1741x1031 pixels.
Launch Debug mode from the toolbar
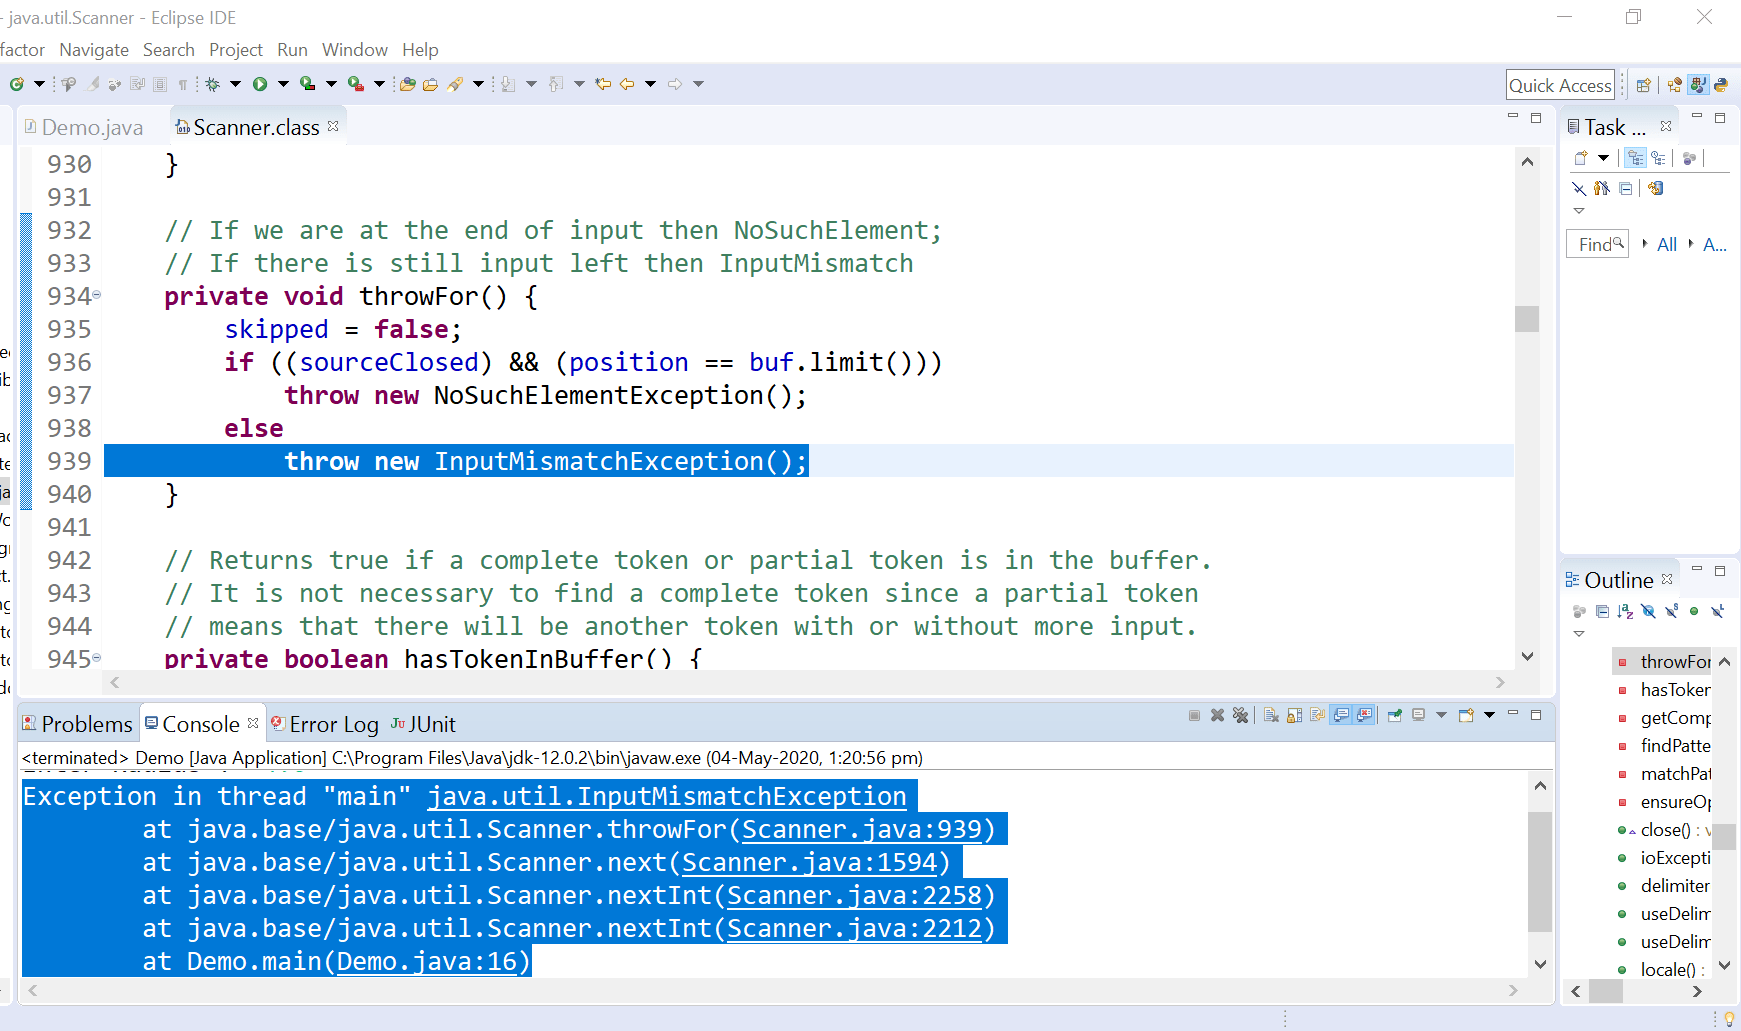(213, 83)
